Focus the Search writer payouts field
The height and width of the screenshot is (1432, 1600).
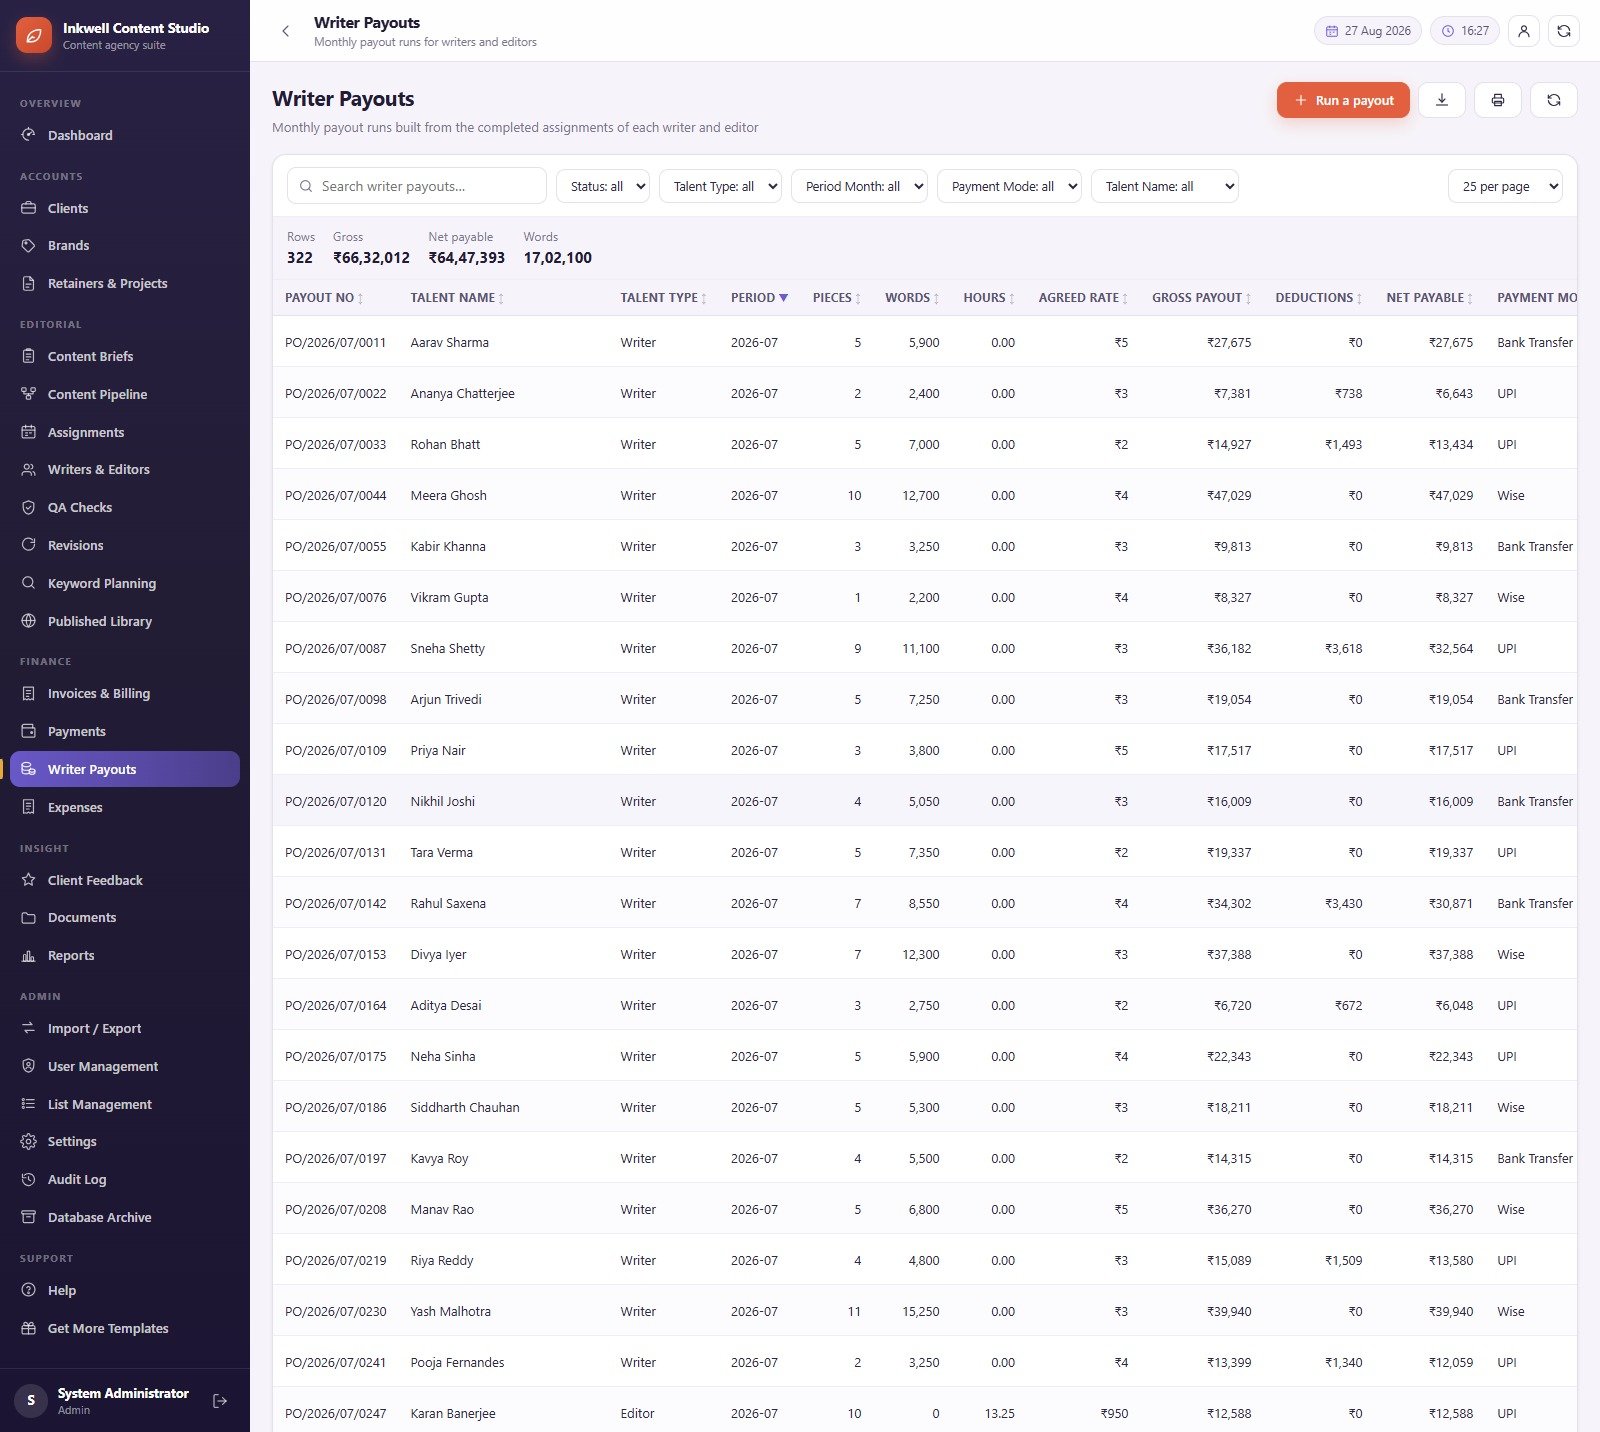417,186
